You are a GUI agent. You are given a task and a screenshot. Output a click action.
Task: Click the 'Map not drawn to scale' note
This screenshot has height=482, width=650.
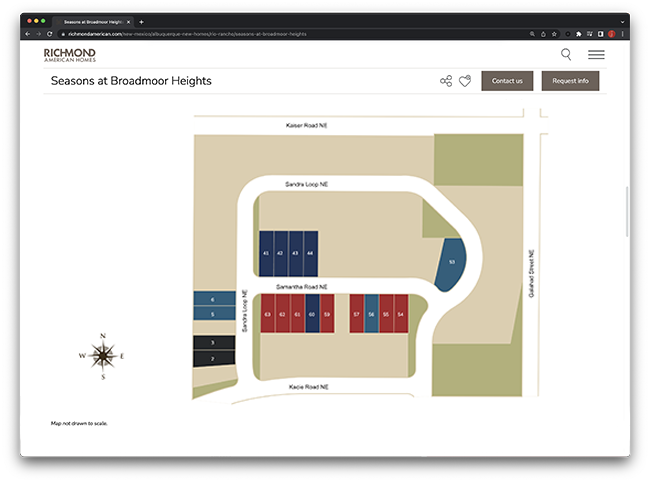point(79,423)
